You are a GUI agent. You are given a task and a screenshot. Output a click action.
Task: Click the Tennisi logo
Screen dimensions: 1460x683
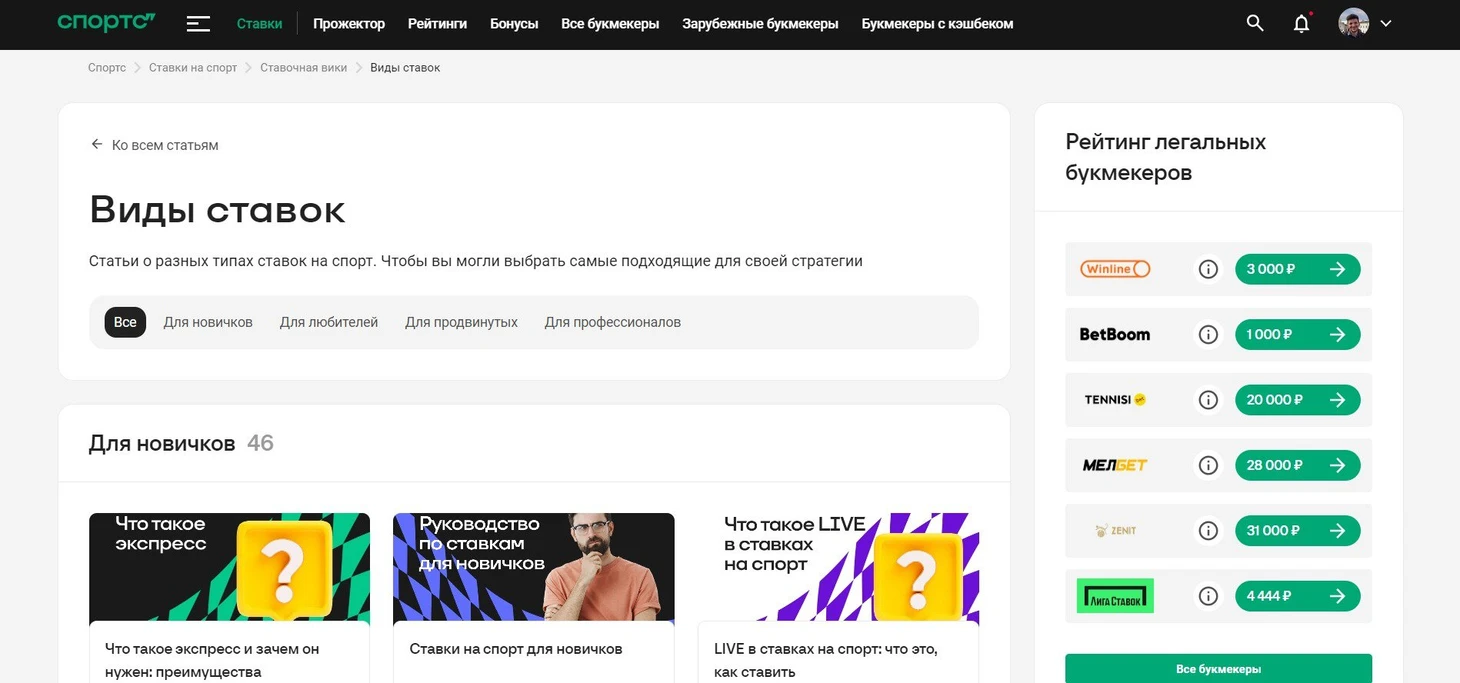[x=1115, y=400]
